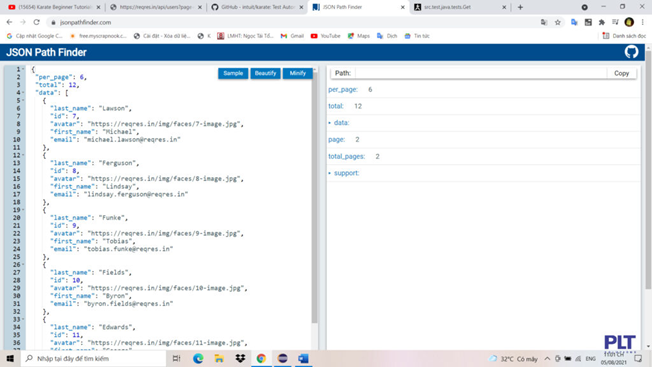Select the total_pages key in tree view
Screen dimensions: 652x367
tap(346, 156)
